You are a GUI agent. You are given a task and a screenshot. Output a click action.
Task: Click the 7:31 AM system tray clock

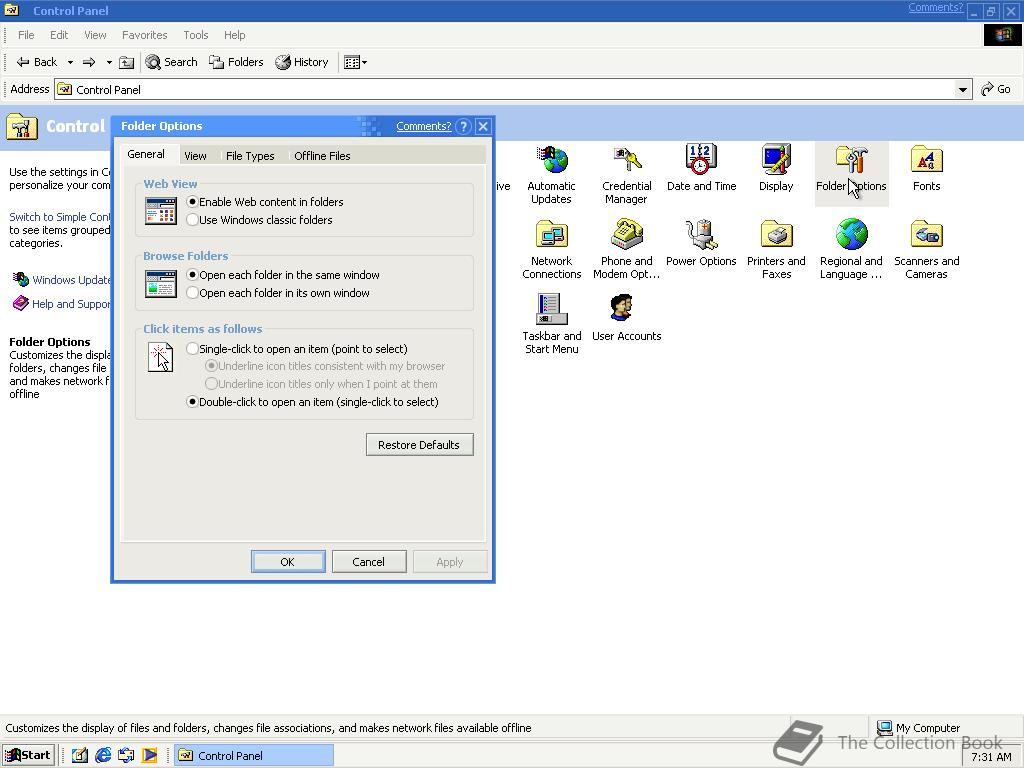pos(991,757)
